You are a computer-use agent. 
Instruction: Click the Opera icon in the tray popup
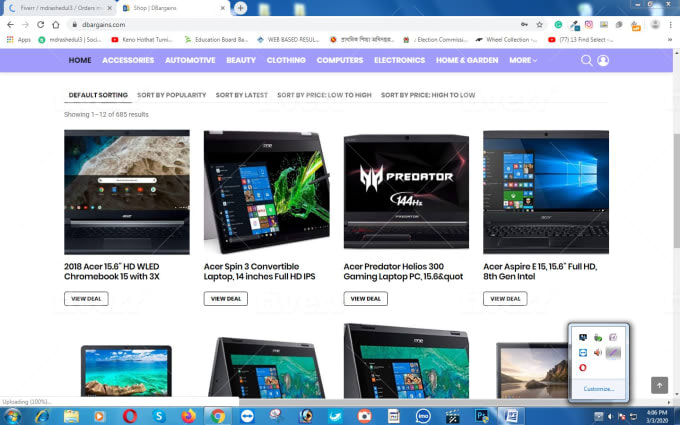(583, 368)
